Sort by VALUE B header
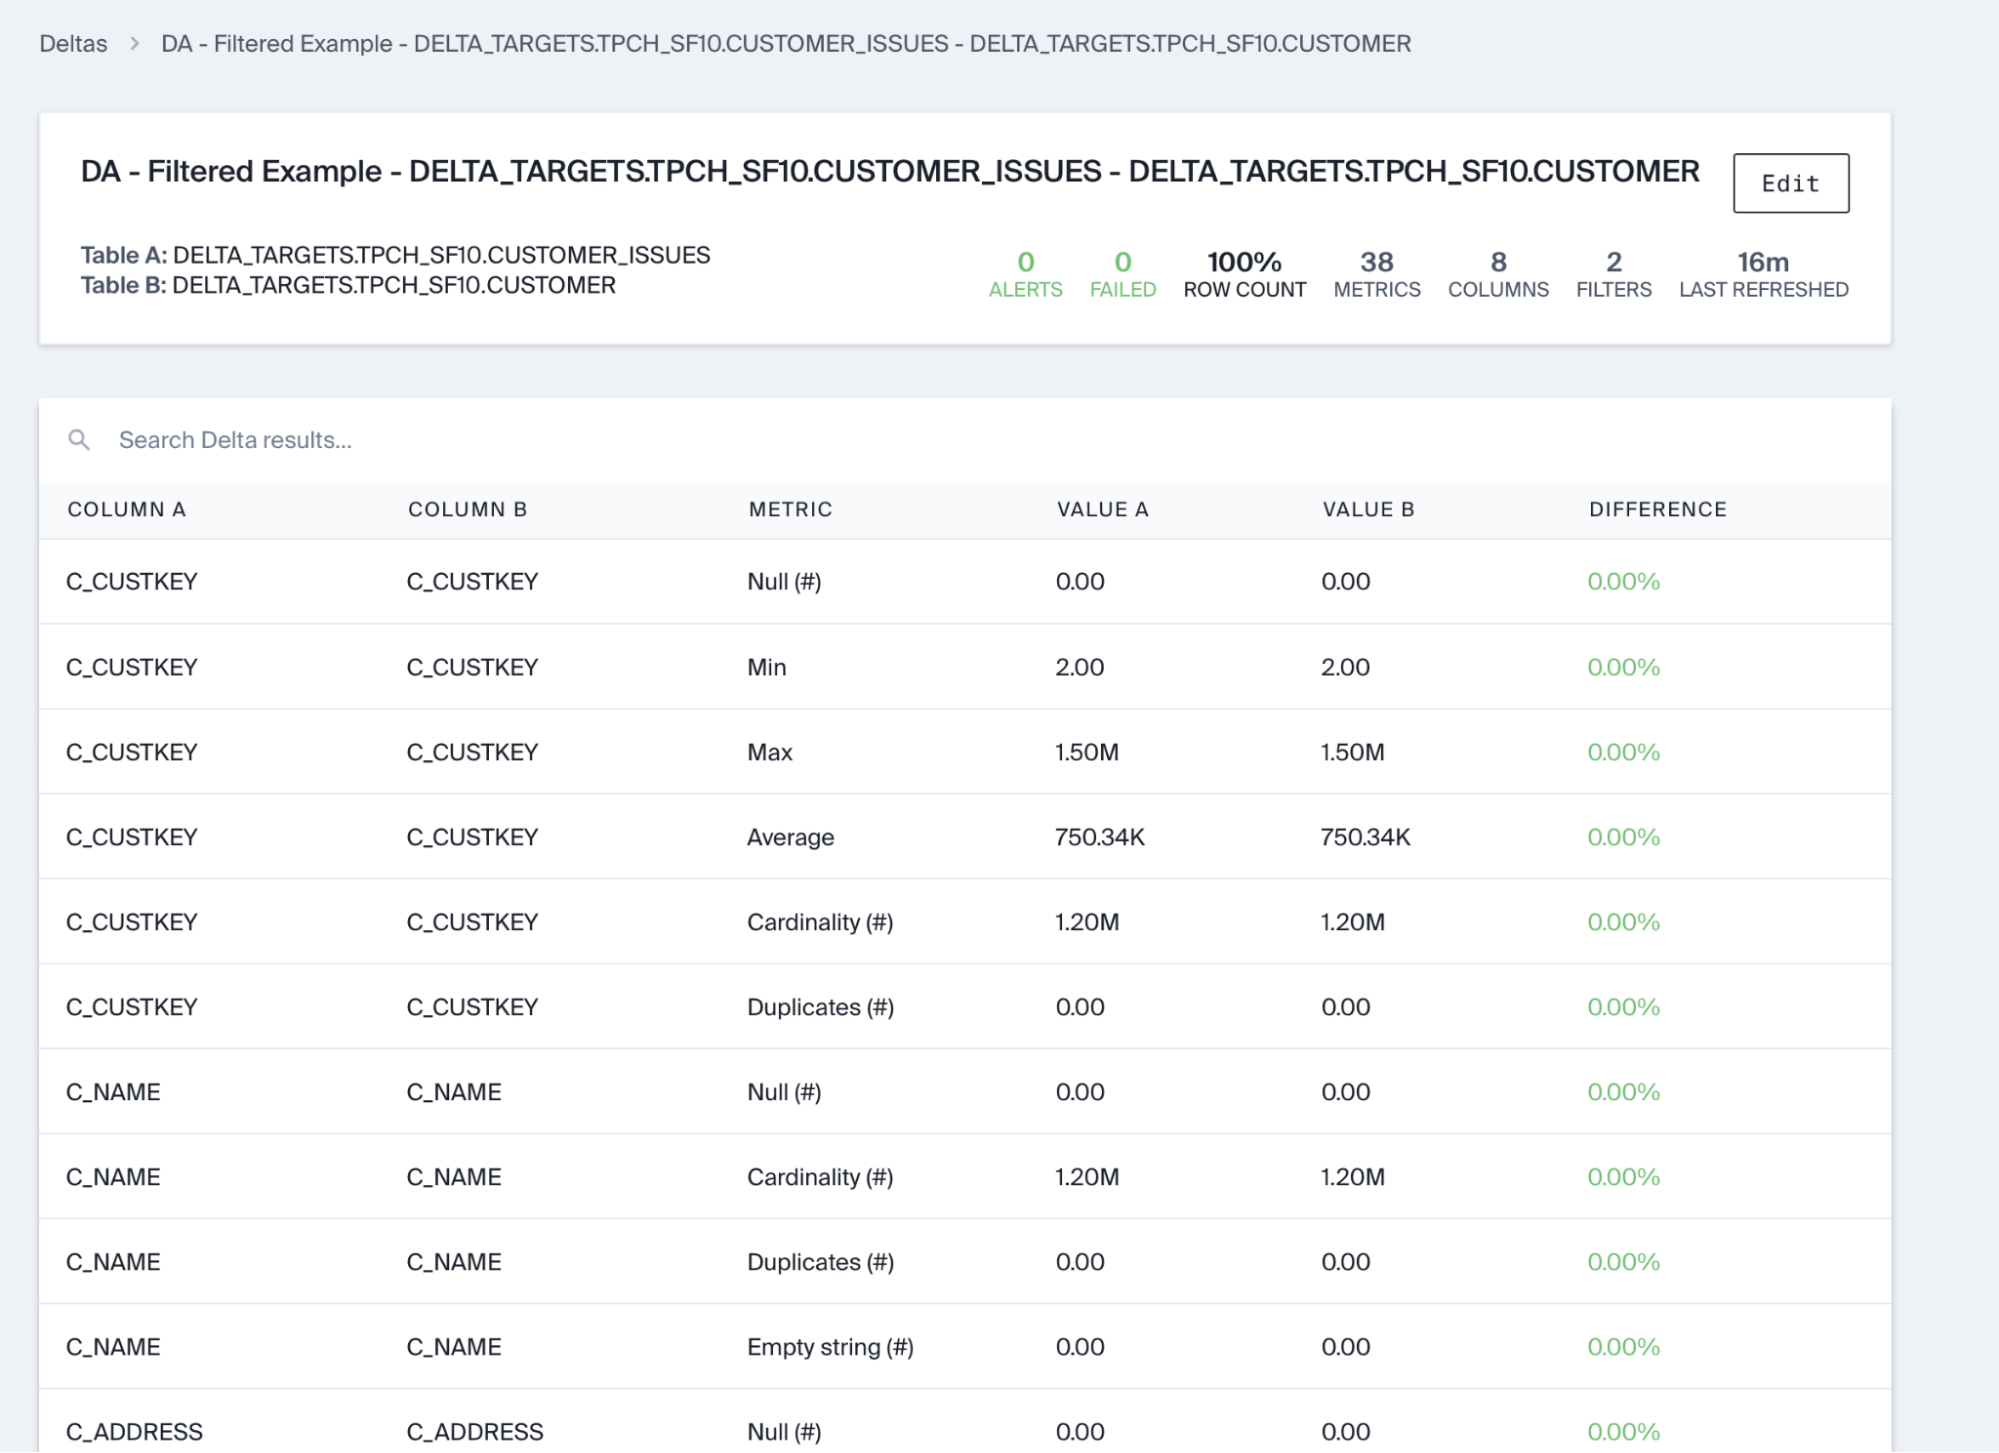The height and width of the screenshot is (1453, 1999). click(x=1368, y=509)
